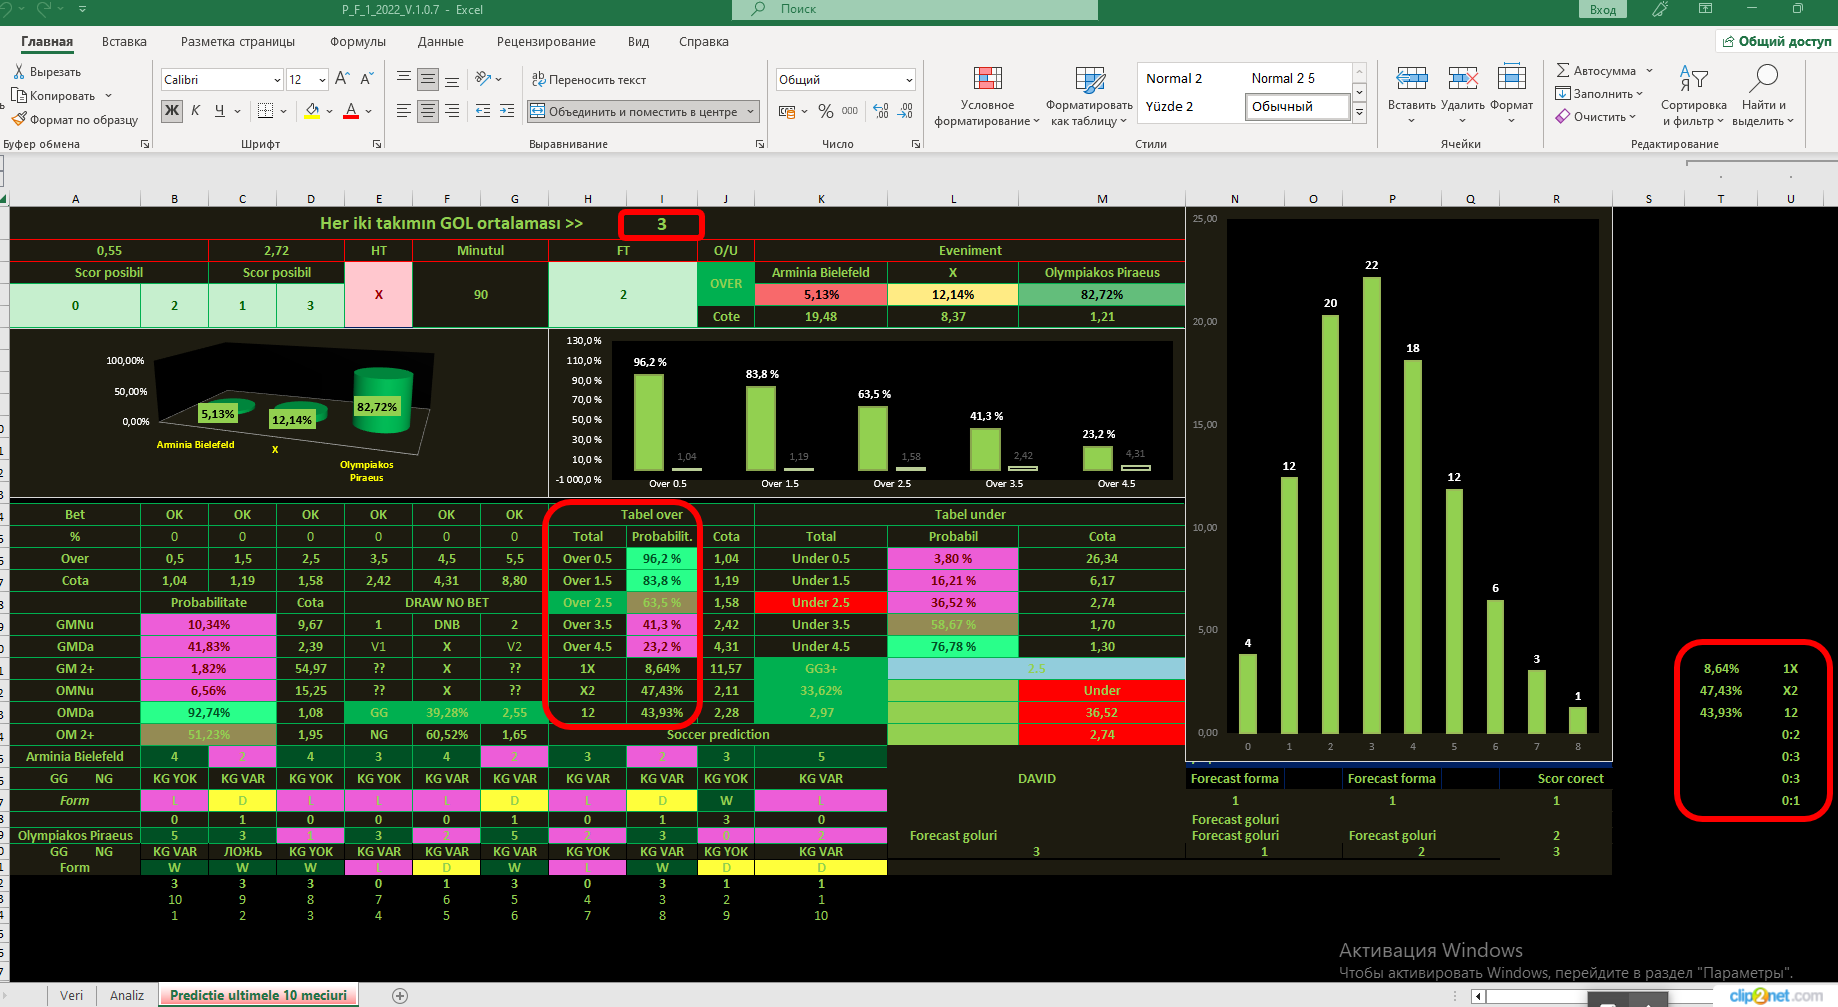The width and height of the screenshot is (1838, 1007).
Task: Click the Cut (Вырезать) scissors icon
Action: point(19,72)
